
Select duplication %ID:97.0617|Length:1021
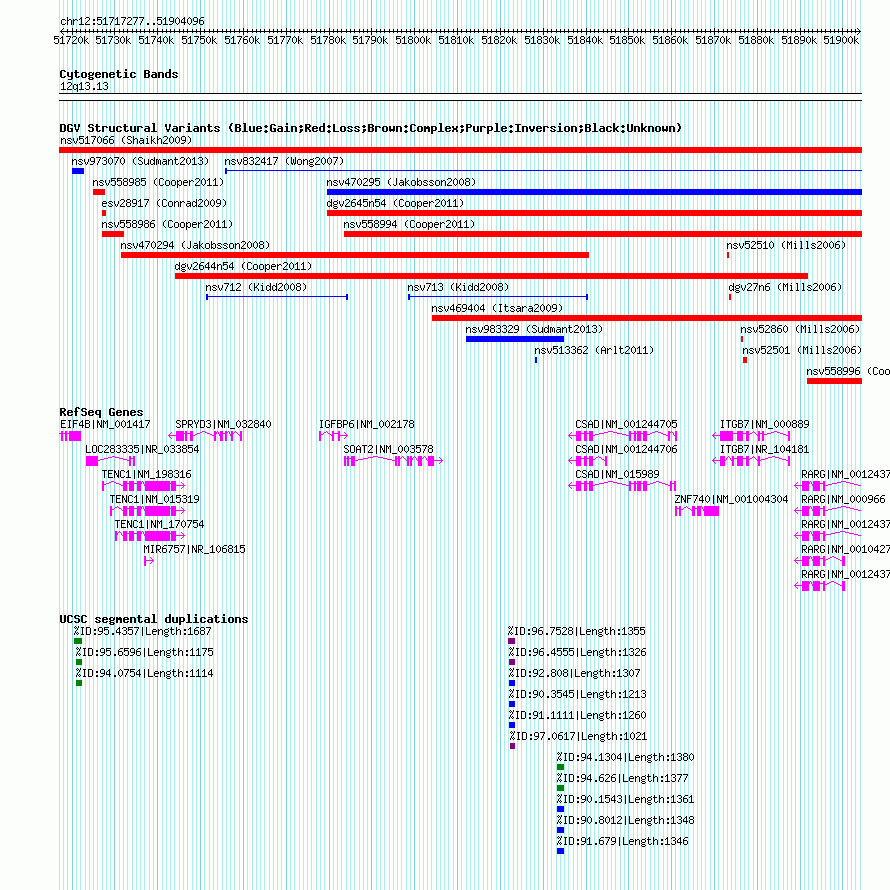(513, 746)
